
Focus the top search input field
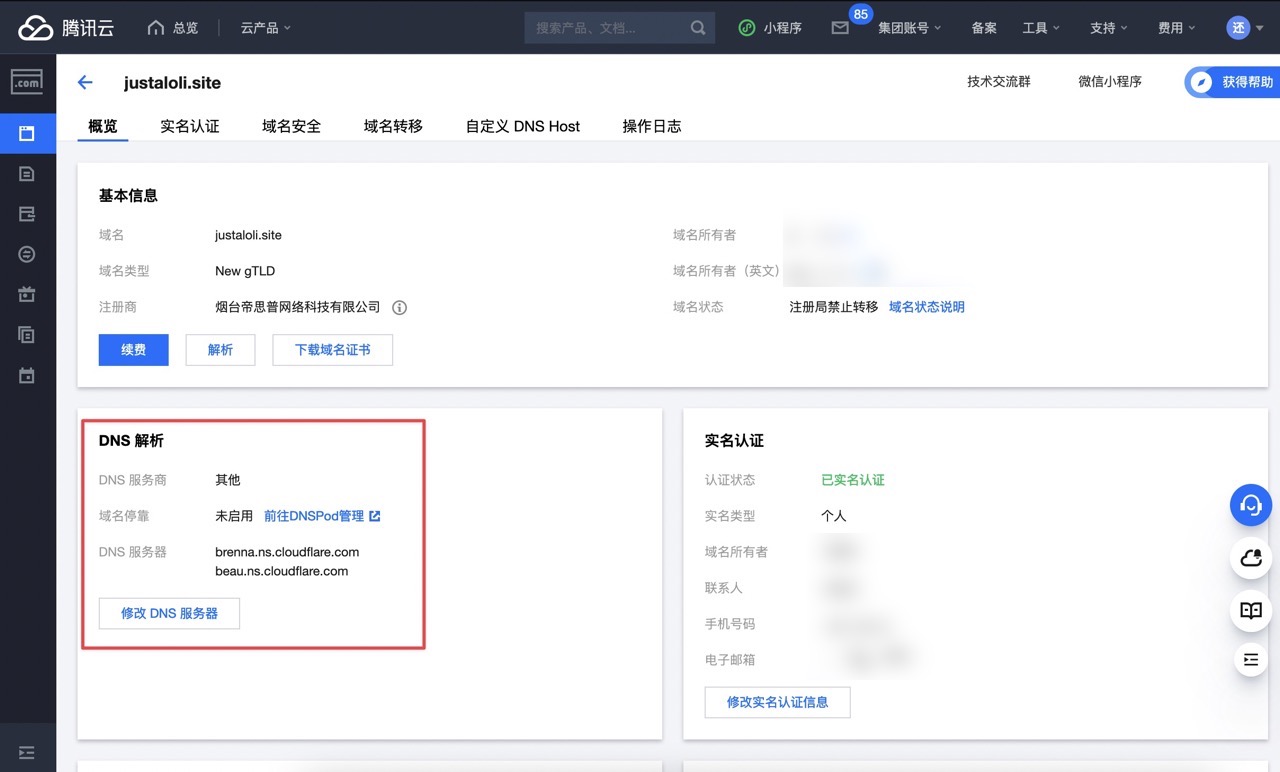606,28
